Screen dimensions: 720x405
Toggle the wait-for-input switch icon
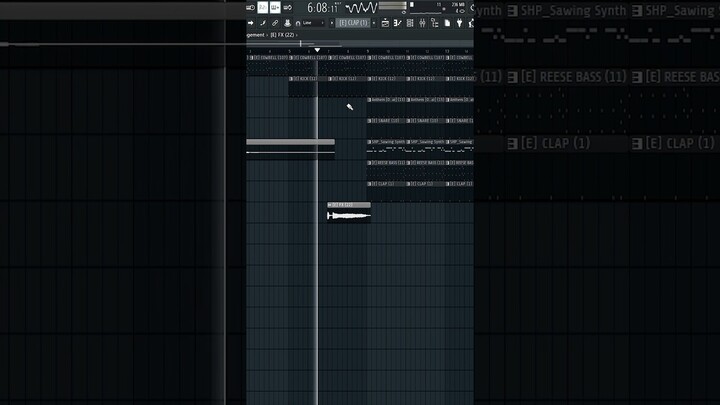pos(251,8)
